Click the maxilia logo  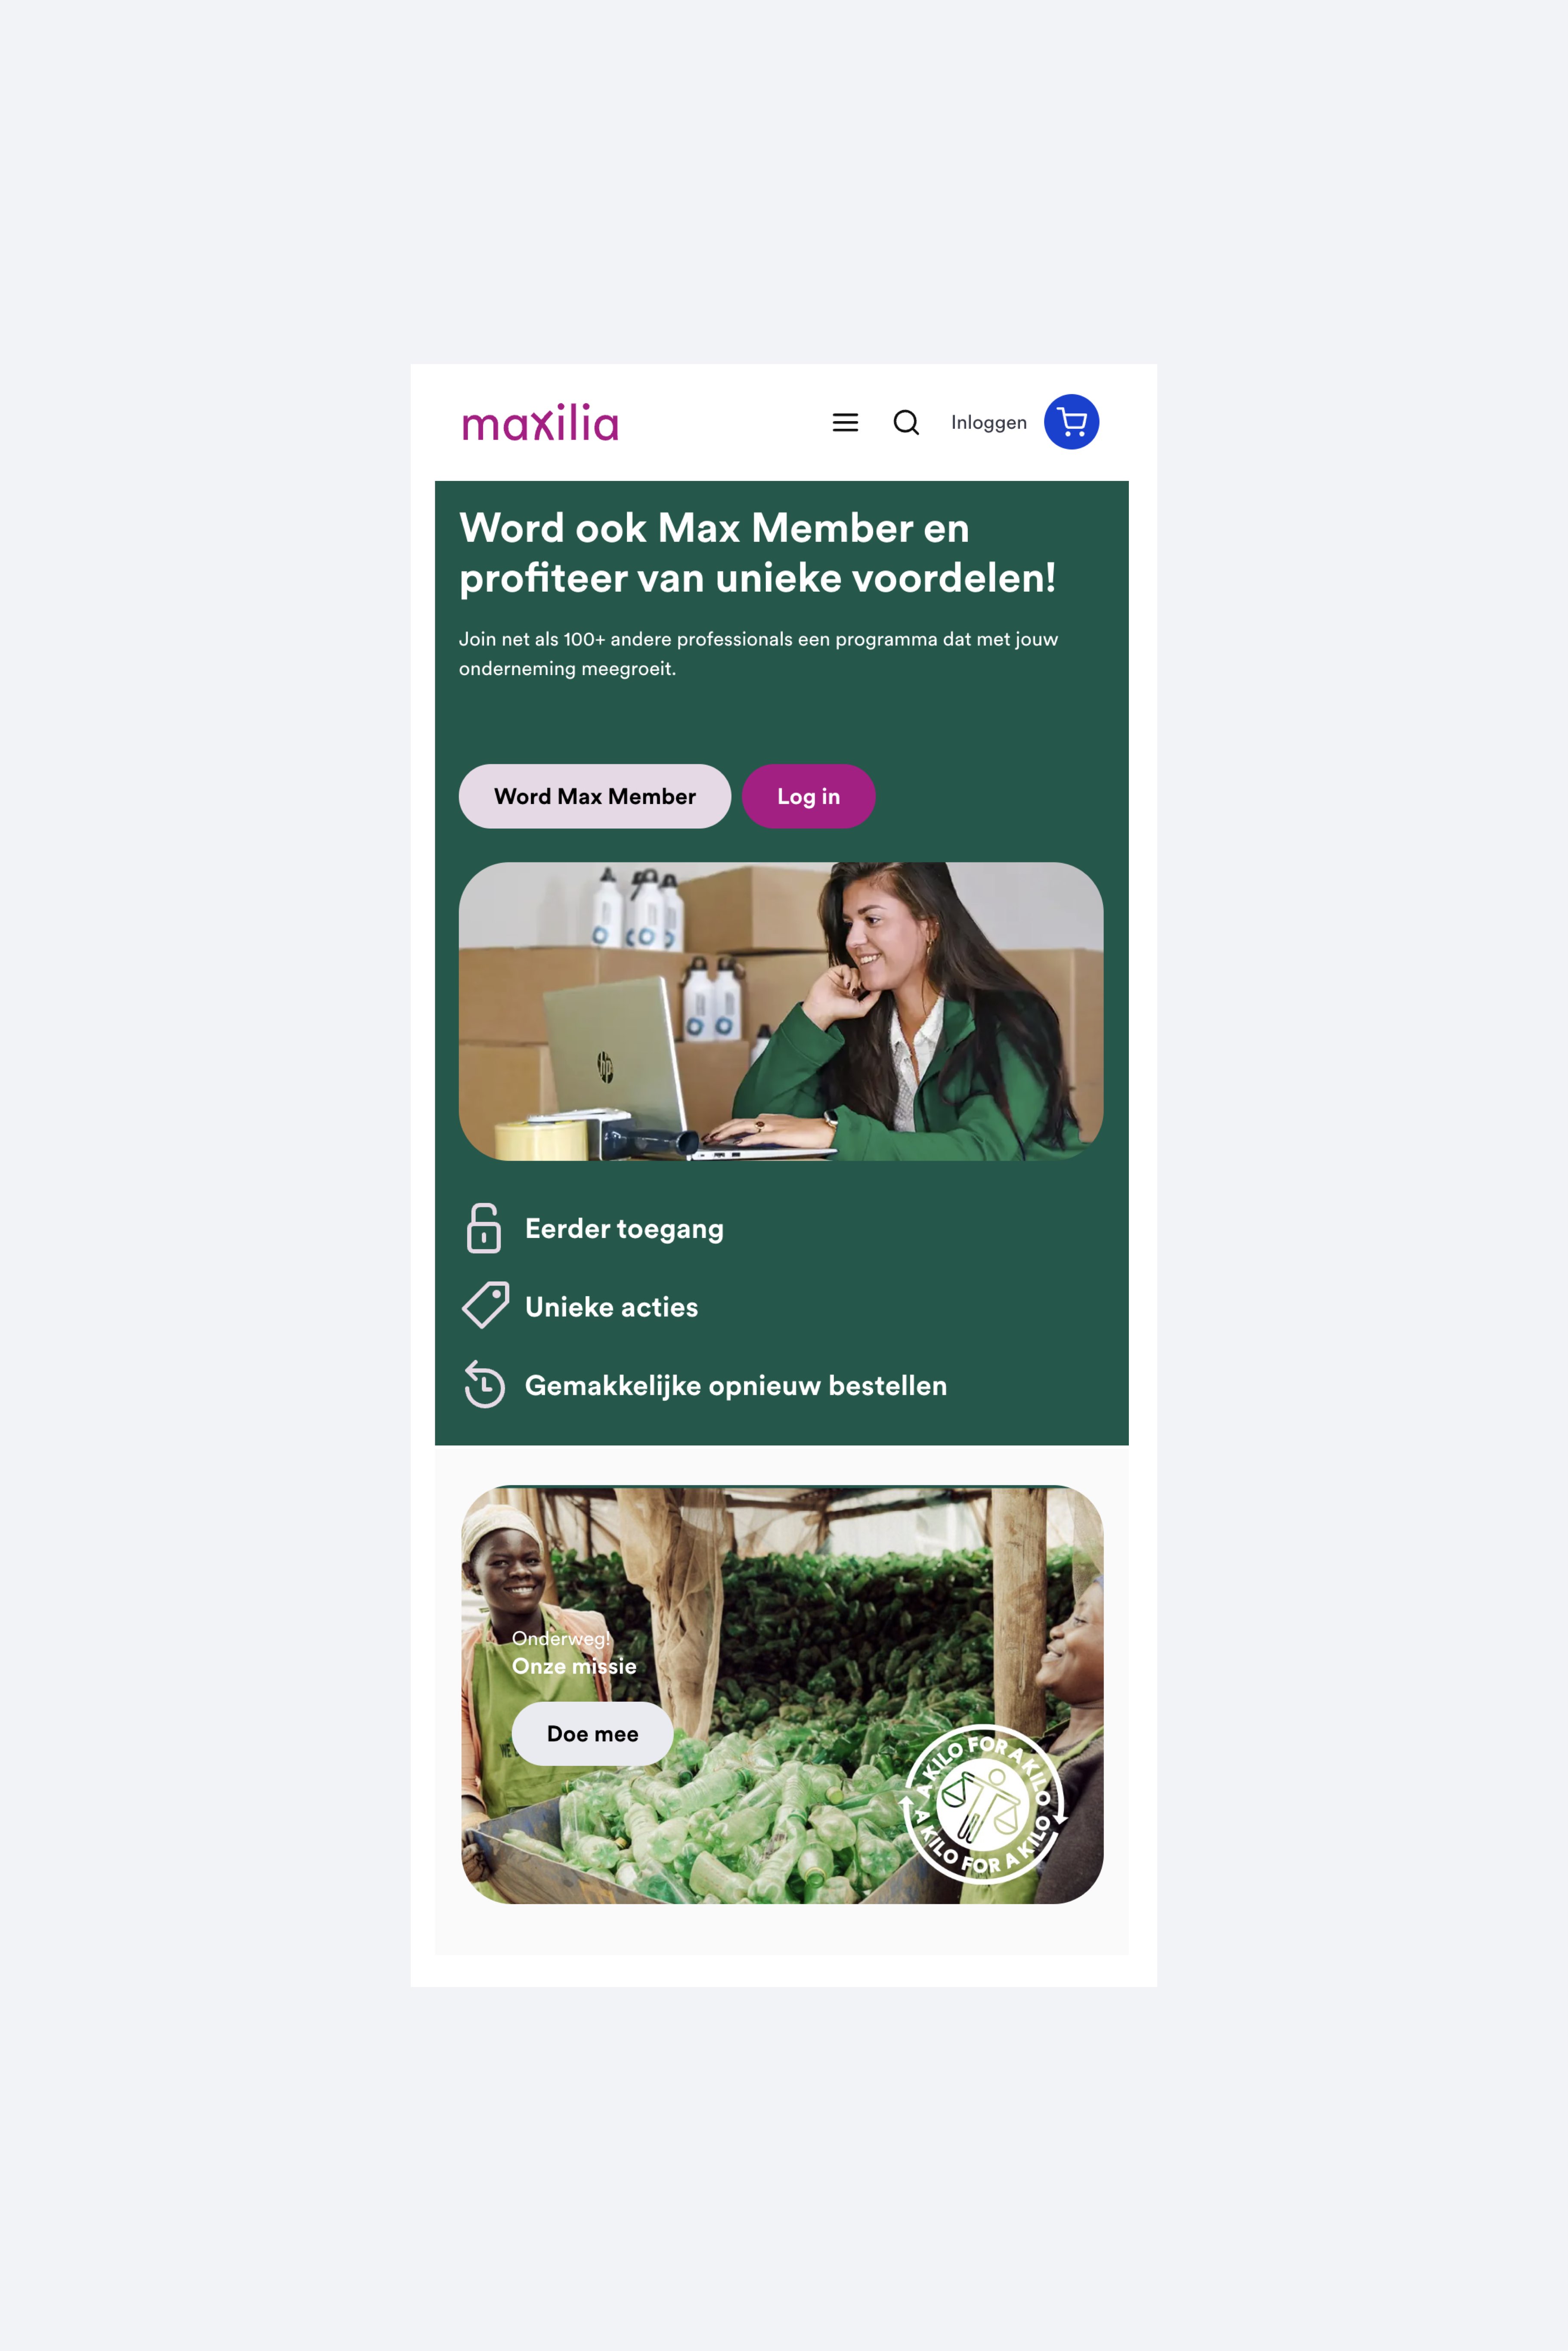(540, 422)
